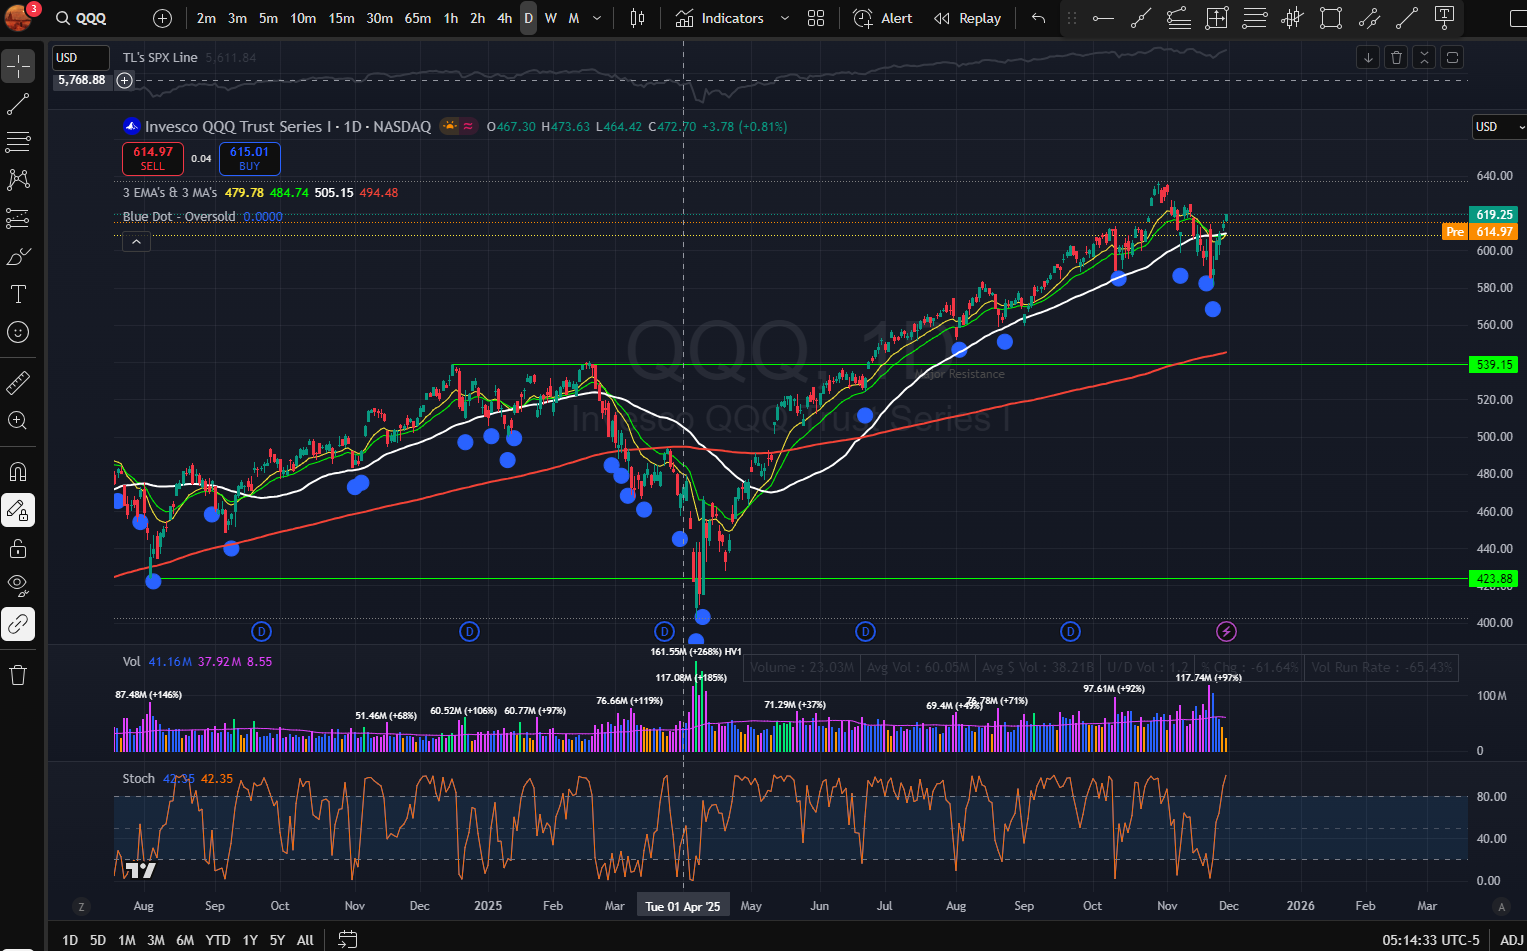The image size is (1527, 951).
Task: Select the crosshair cursor tool
Action: point(18,67)
